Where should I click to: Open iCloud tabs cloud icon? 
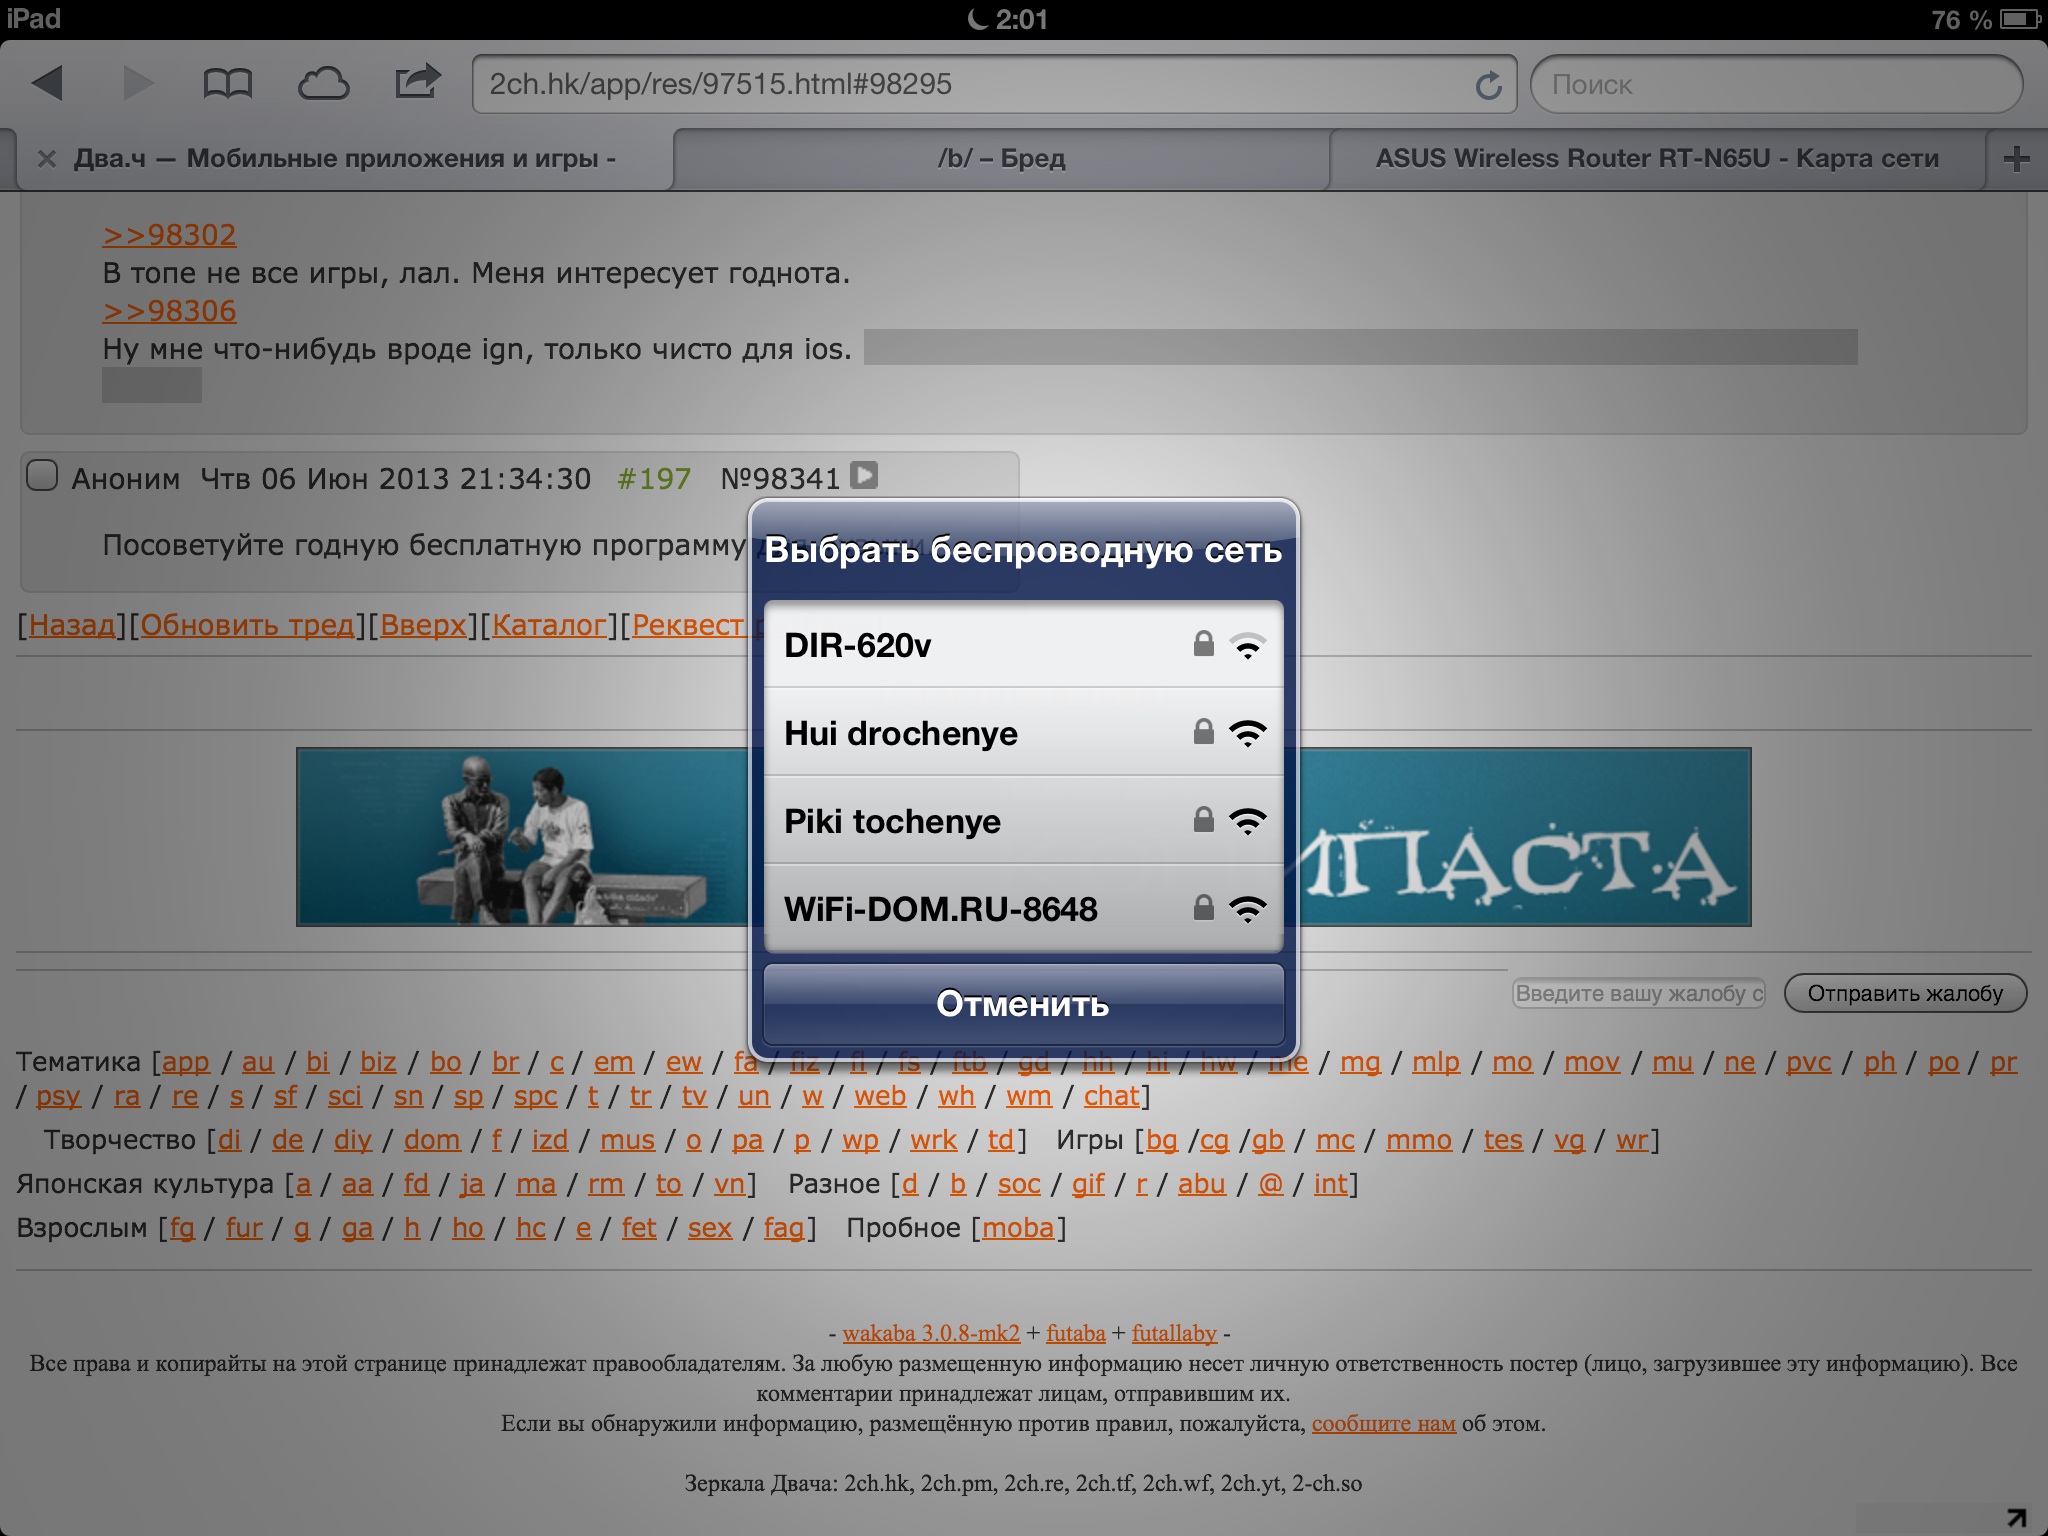tap(323, 84)
